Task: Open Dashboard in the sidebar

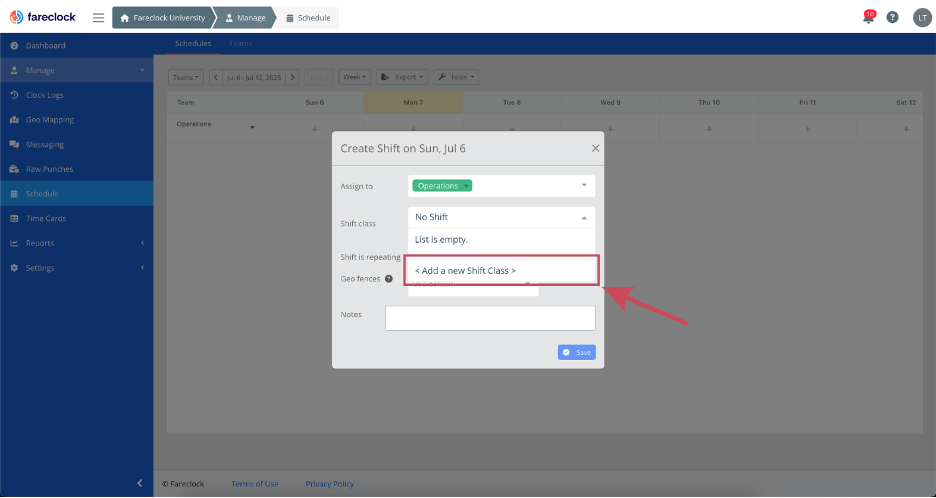Action: (76, 45)
